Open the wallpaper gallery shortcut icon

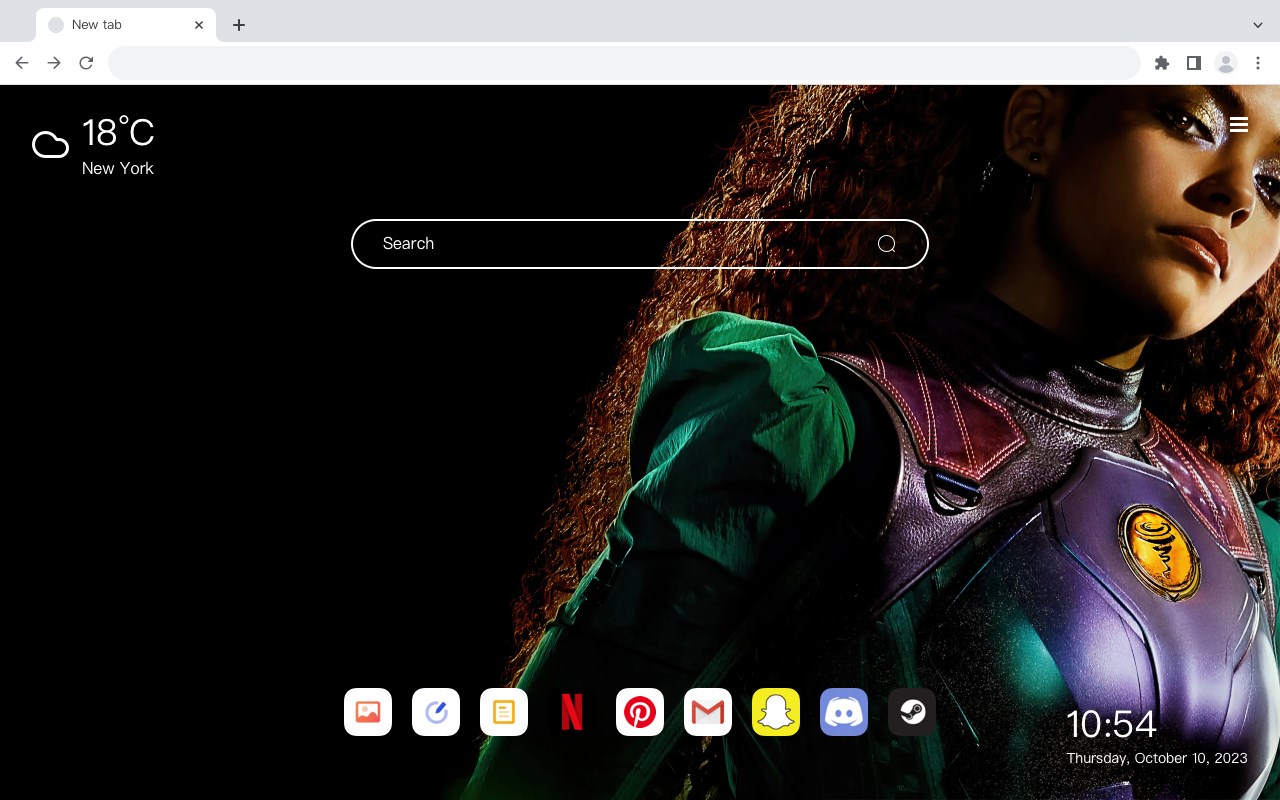(x=368, y=712)
